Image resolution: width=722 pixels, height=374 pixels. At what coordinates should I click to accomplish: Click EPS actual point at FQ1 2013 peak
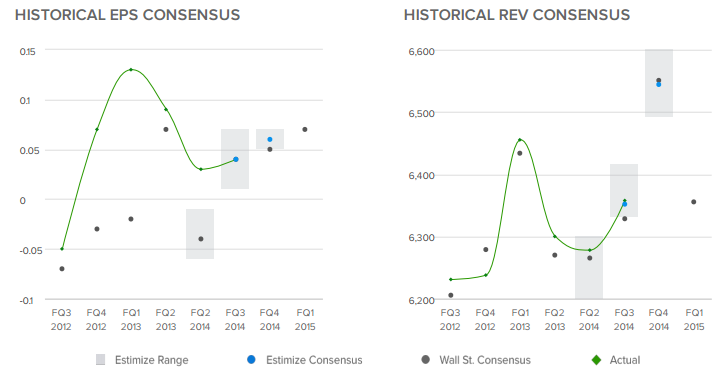coord(131,70)
